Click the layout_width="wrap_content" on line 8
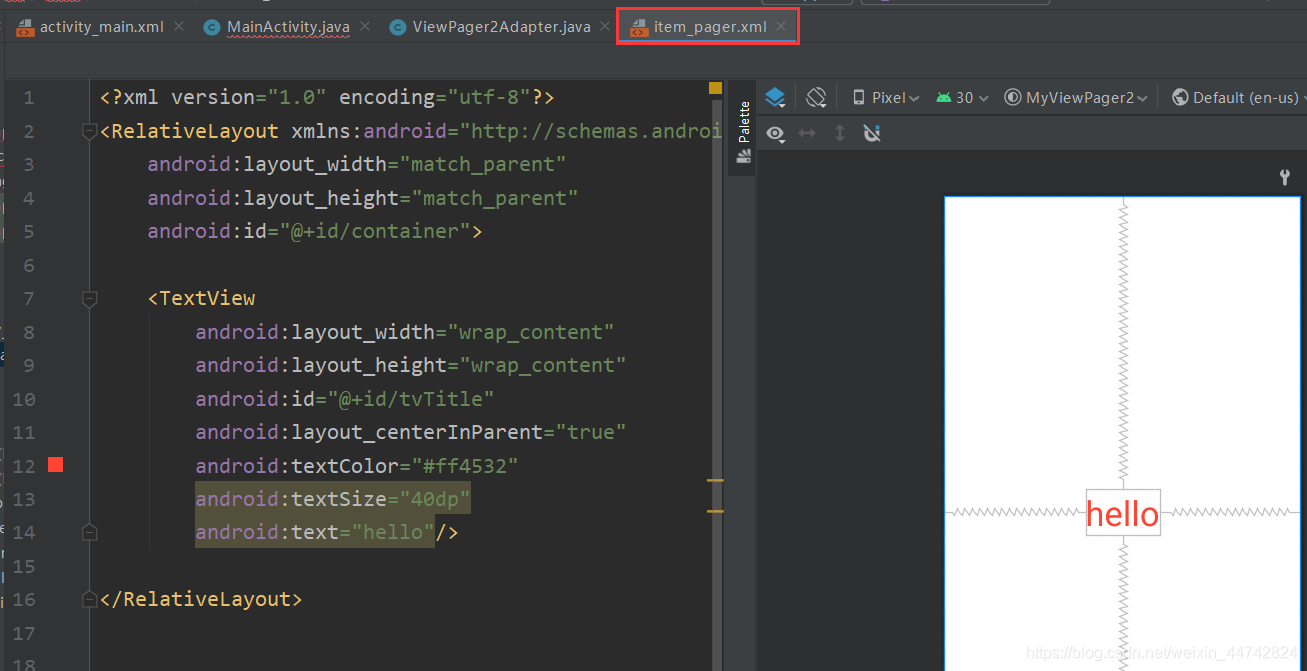Image resolution: width=1307 pixels, height=671 pixels. tap(405, 332)
